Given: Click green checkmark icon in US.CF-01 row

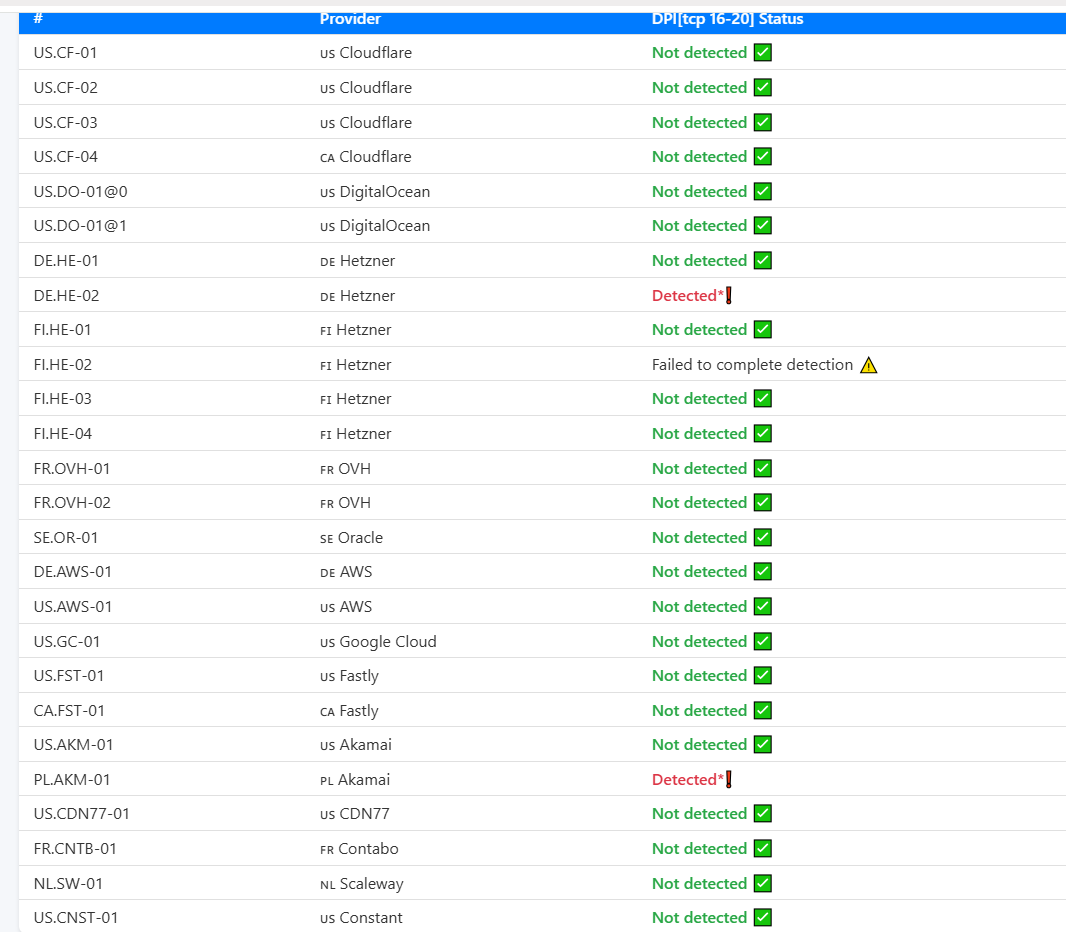Looking at the screenshot, I should [763, 53].
